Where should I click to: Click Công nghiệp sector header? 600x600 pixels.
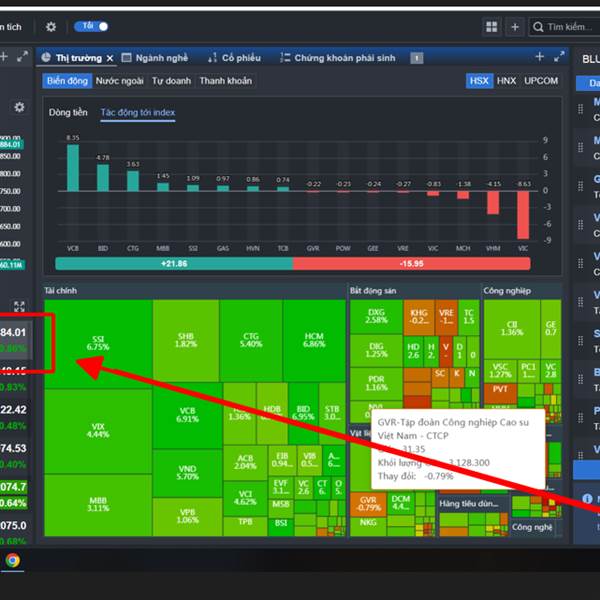[507, 291]
